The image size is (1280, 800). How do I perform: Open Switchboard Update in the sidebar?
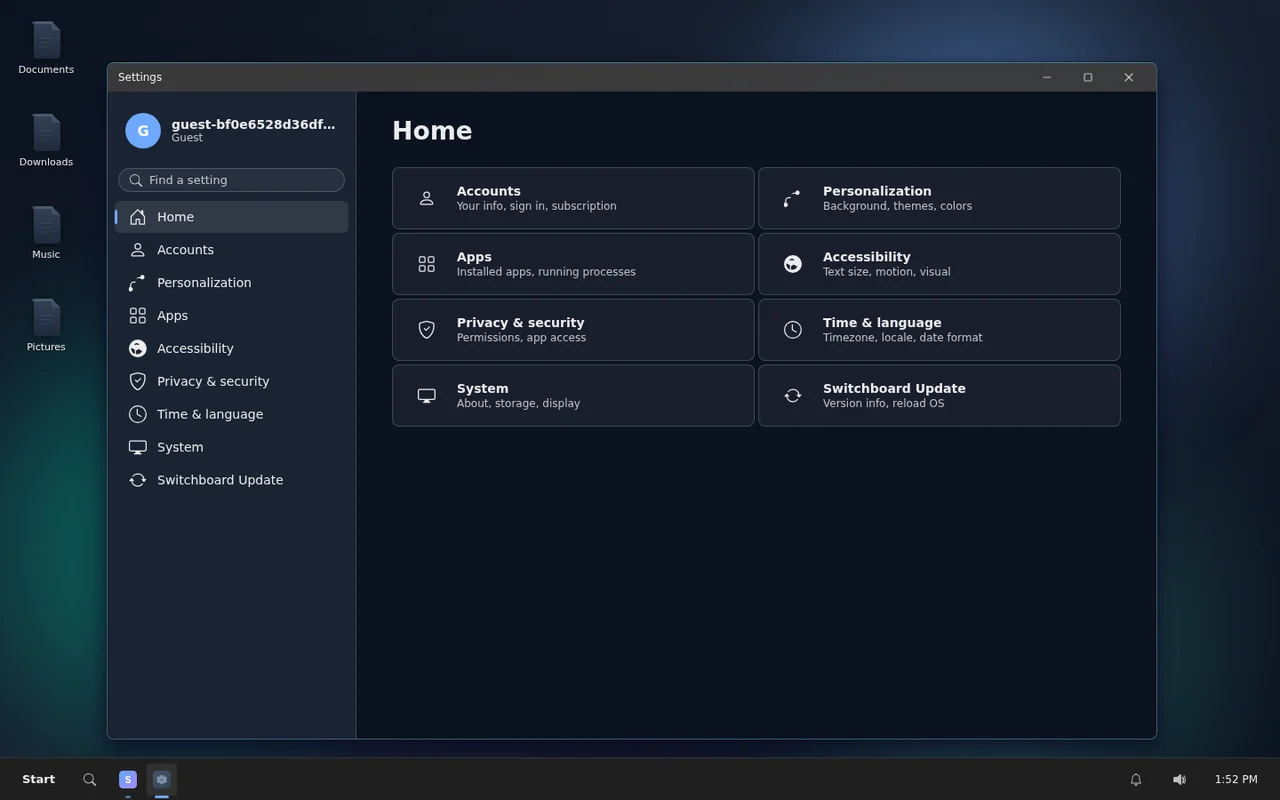232,480
